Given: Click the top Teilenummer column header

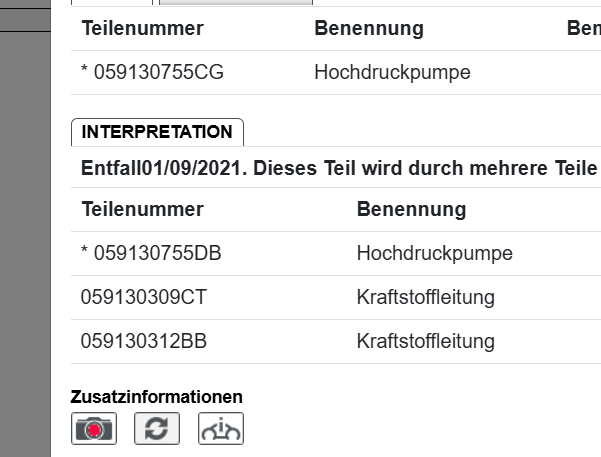Looking at the screenshot, I should click(142, 29).
